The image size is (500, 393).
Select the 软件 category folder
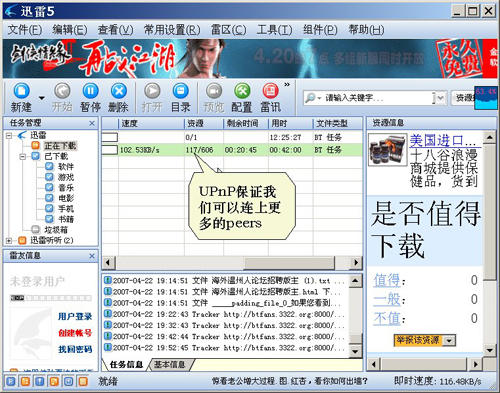tap(66, 166)
